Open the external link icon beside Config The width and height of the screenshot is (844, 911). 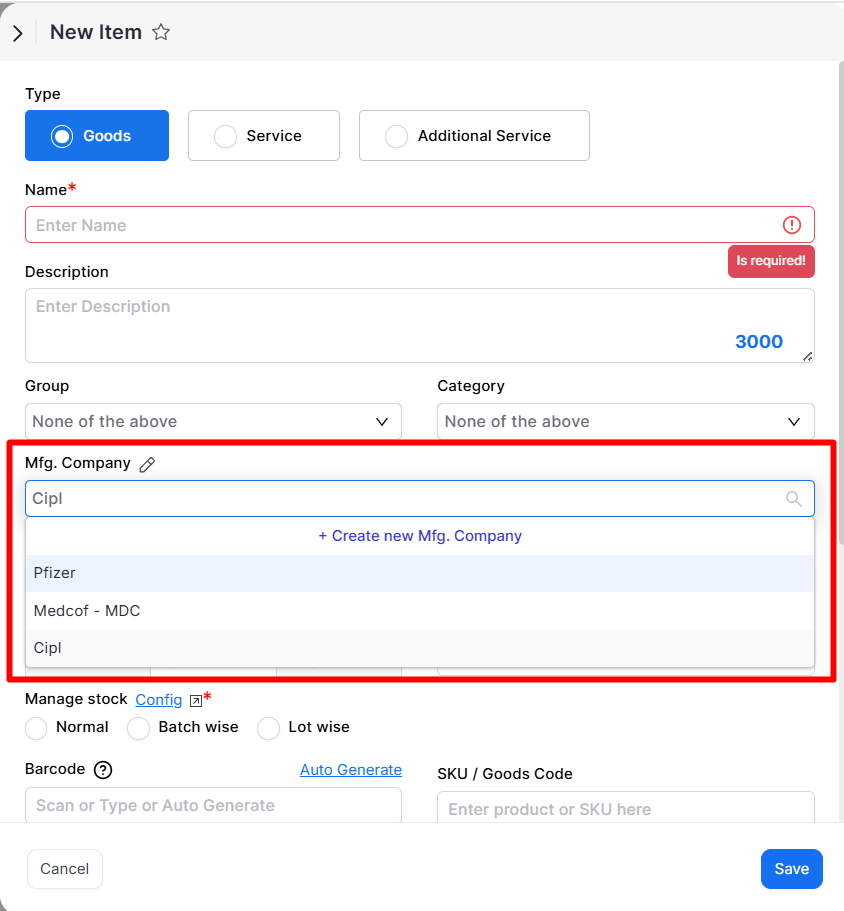(196, 701)
